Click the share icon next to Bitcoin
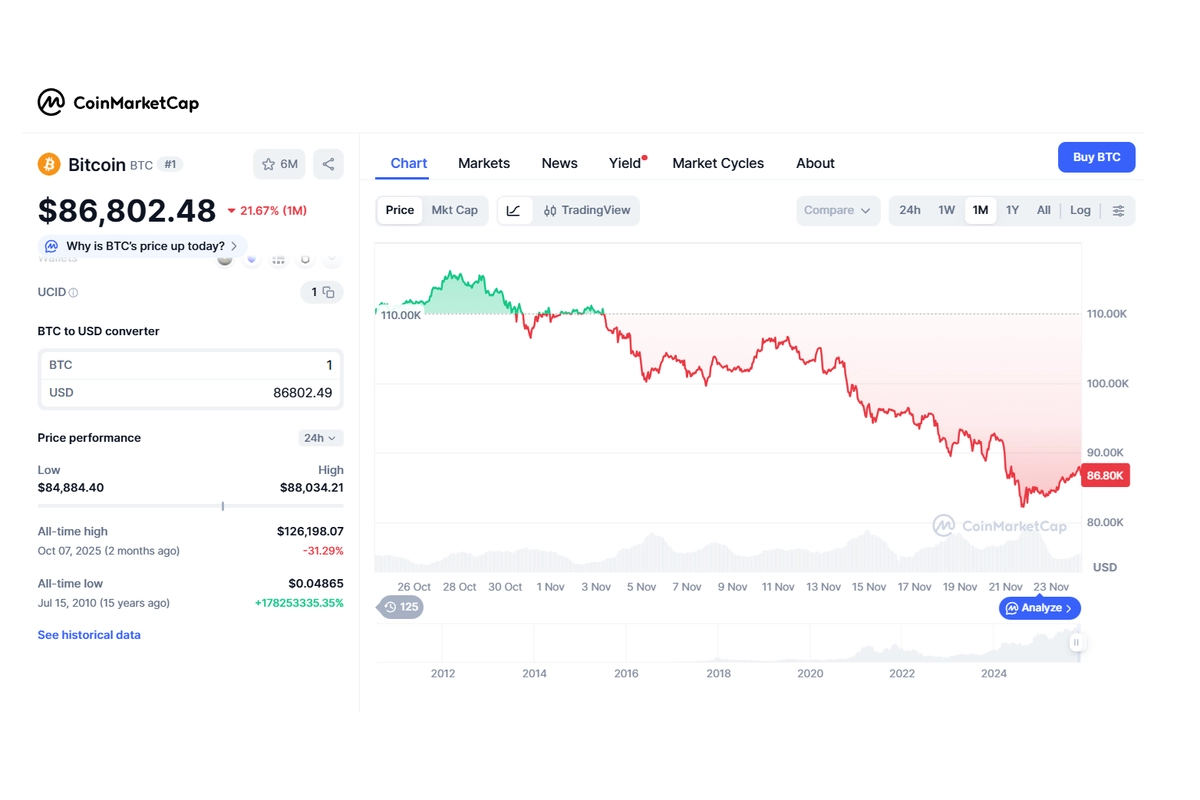Image resolution: width=1200 pixels, height=800 pixels. [328, 164]
